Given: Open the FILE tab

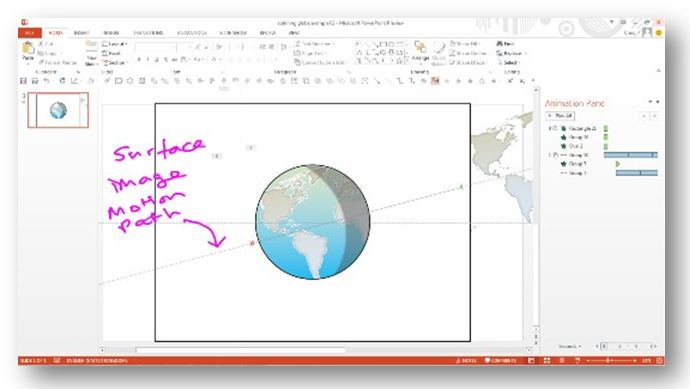Looking at the screenshot, I should (x=30, y=33).
